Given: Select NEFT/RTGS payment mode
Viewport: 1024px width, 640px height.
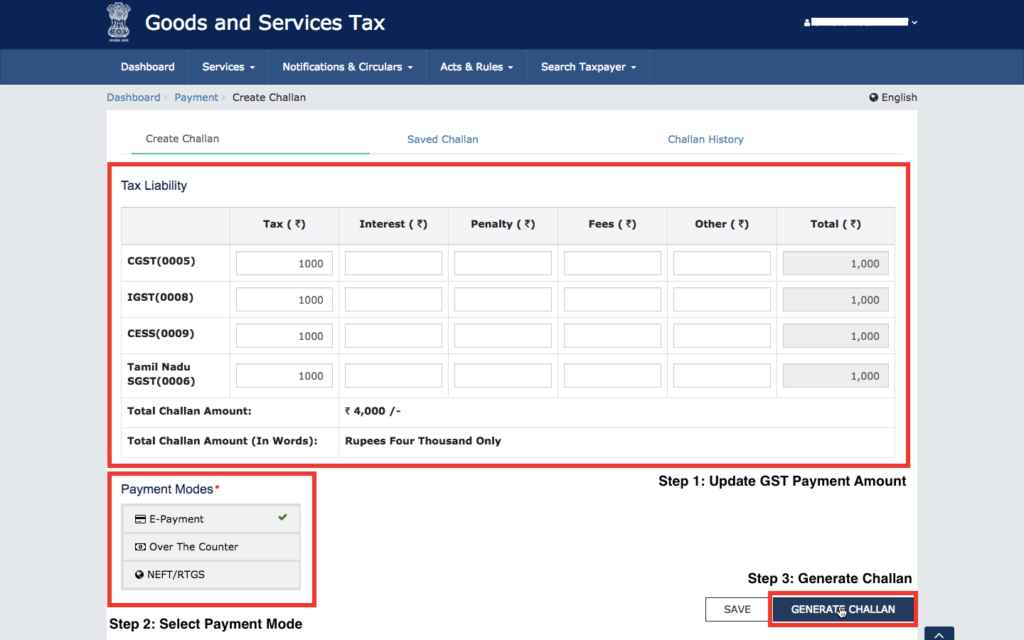Looking at the screenshot, I should tap(211, 575).
